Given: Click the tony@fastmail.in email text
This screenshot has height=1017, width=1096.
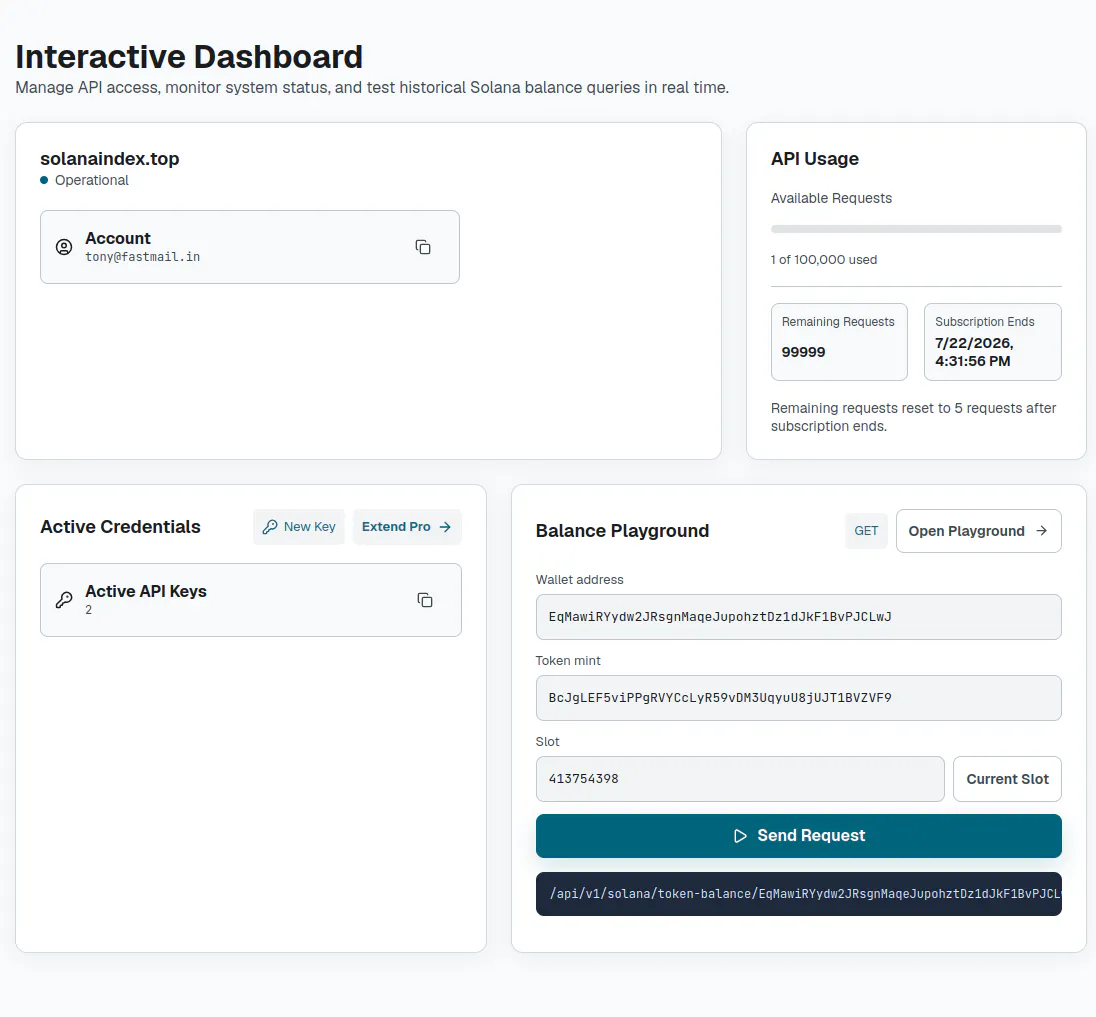Looking at the screenshot, I should pos(143,257).
